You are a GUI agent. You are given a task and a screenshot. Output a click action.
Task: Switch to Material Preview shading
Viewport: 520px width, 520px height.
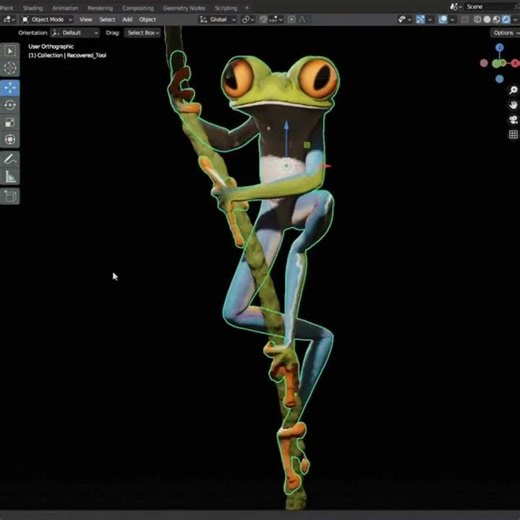point(496,20)
